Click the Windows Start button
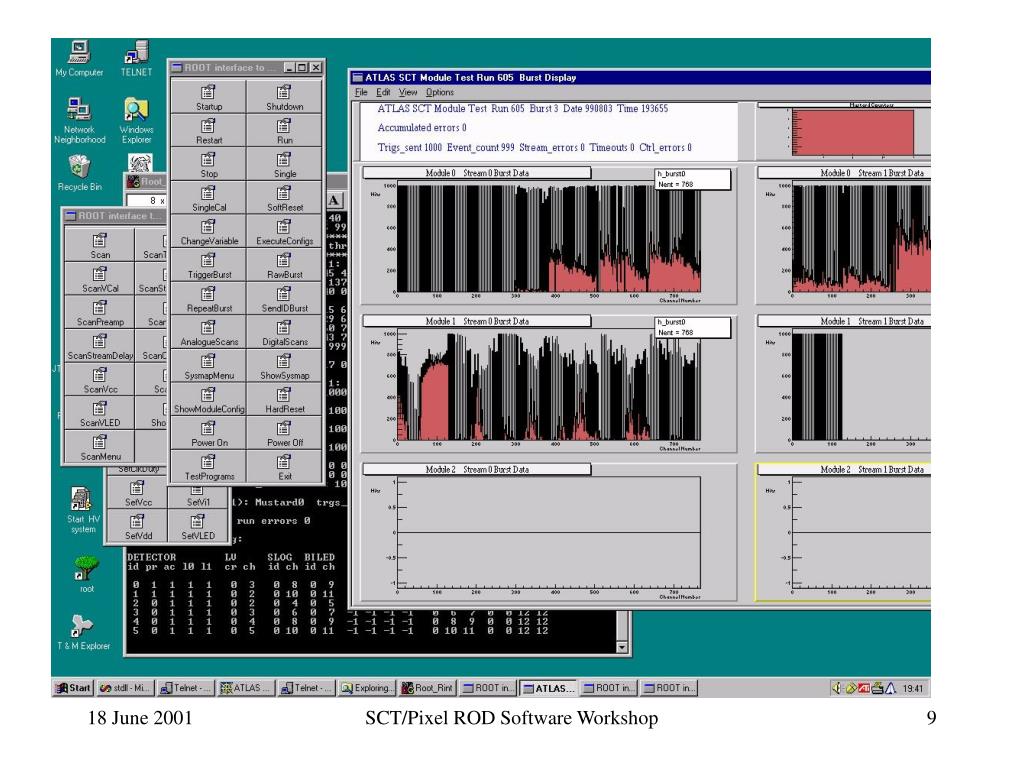This screenshot has height=768, width=1024. [72, 688]
